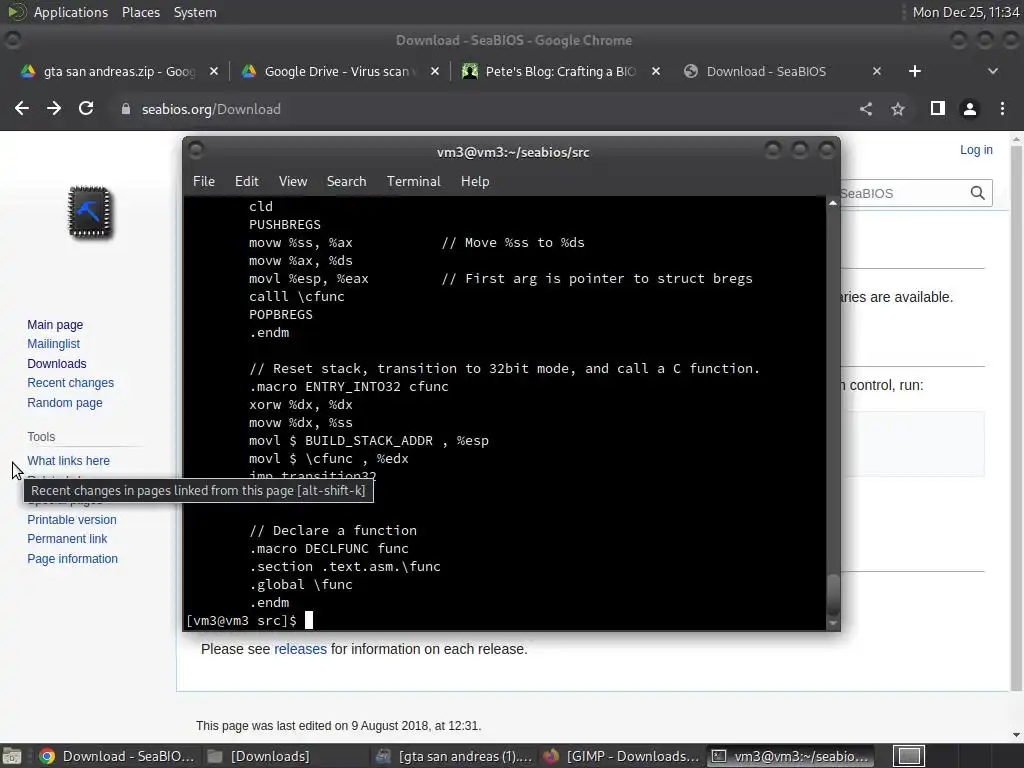1024x768 pixels.
Task: Open the Chrome profile avatar menu
Action: (970, 109)
